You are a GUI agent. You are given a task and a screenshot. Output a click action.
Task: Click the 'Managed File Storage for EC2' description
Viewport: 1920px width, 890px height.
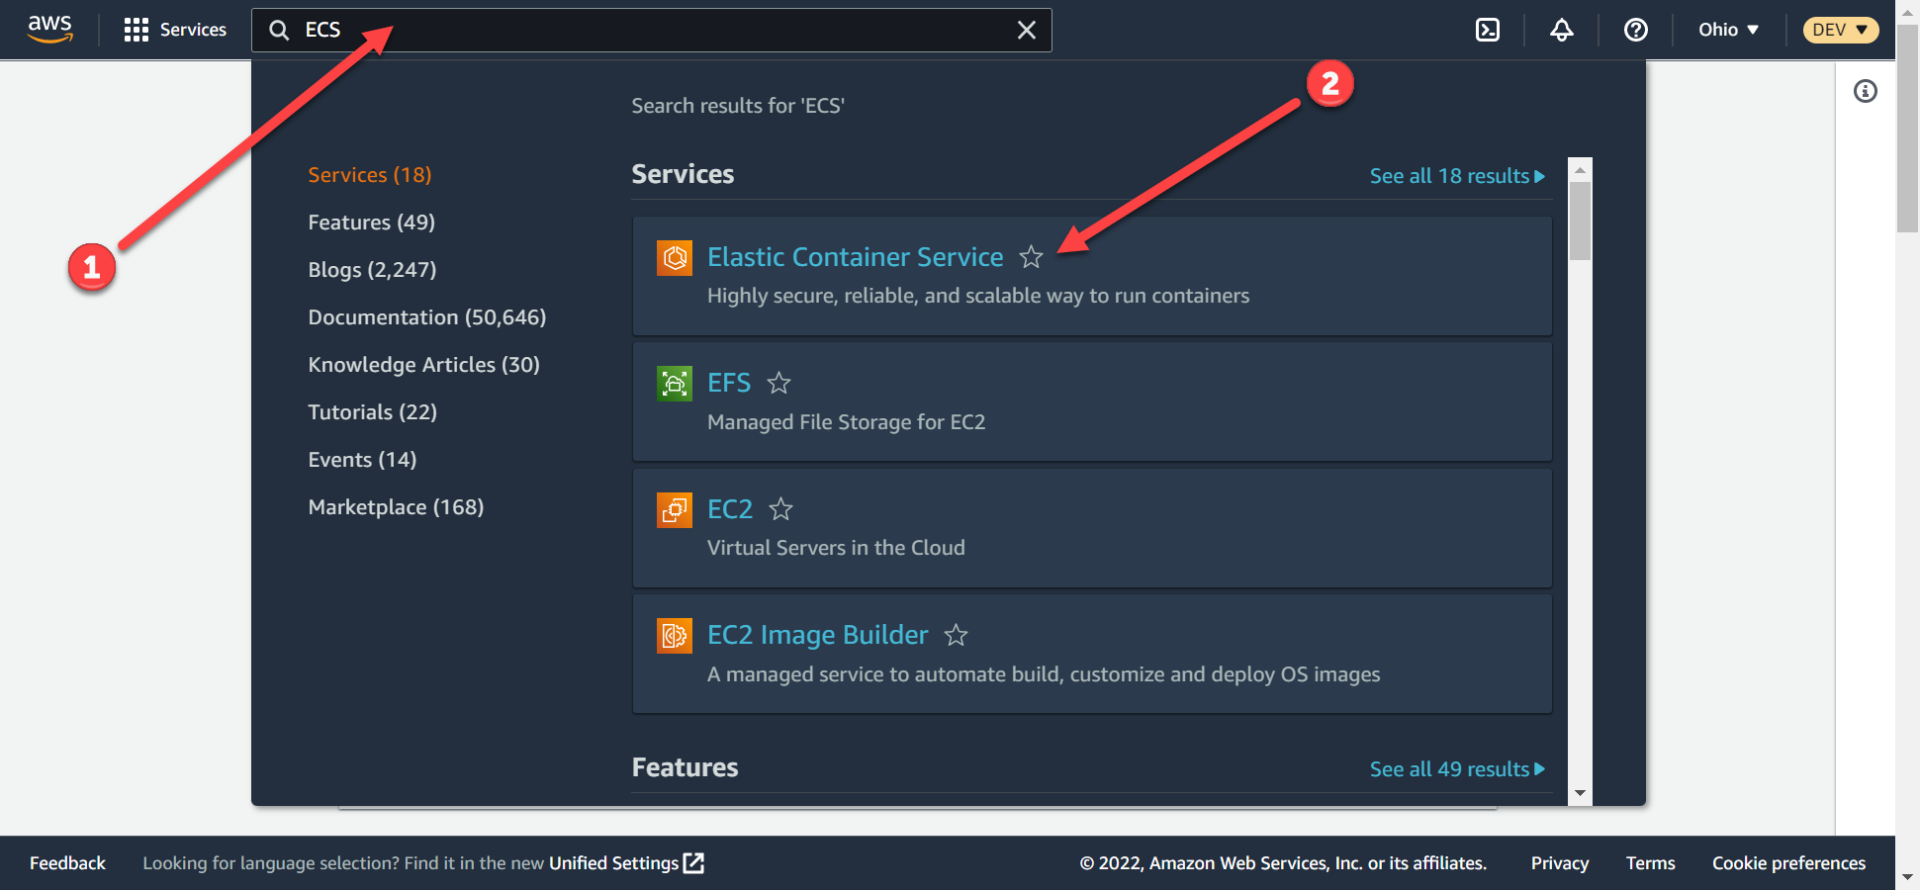pyautogui.click(x=846, y=422)
